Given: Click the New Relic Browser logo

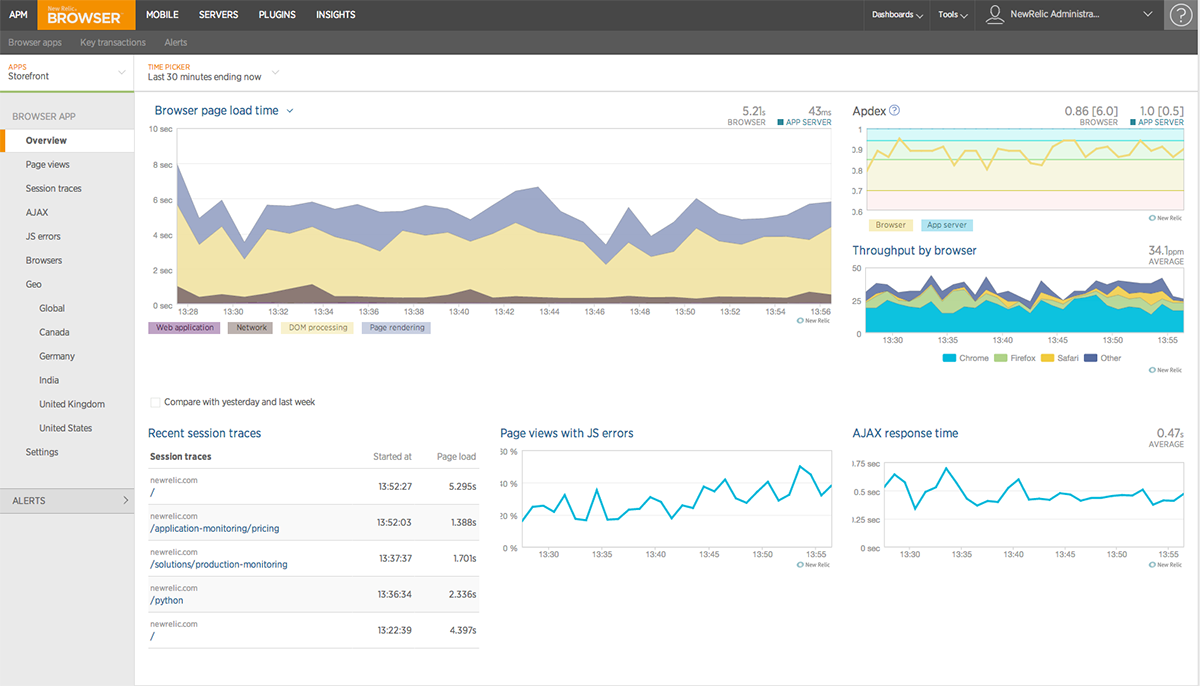Looking at the screenshot, I should 85,15.
